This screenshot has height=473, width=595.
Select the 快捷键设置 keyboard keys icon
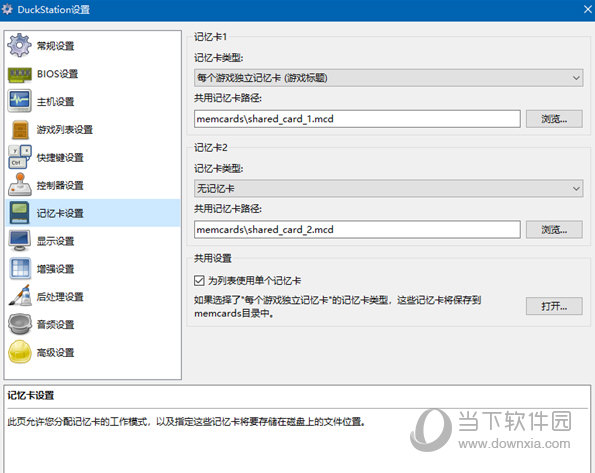coord(19,157)
